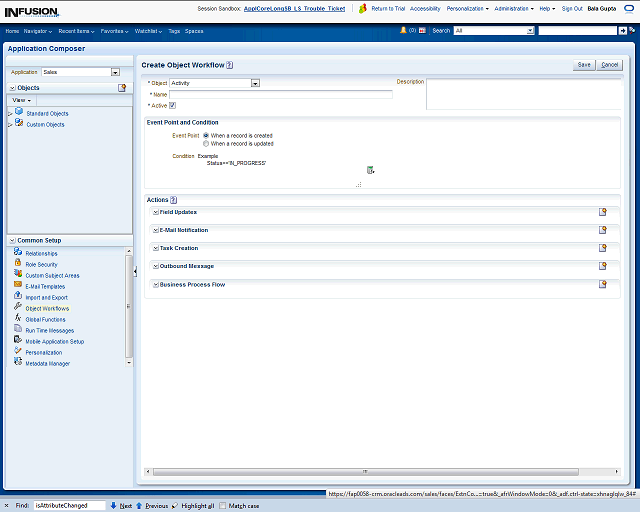Image resolution: width=640 pixels, height=512 pixels.
Task: Open the Object dropdown showing Activity
Action: point(255,83)
